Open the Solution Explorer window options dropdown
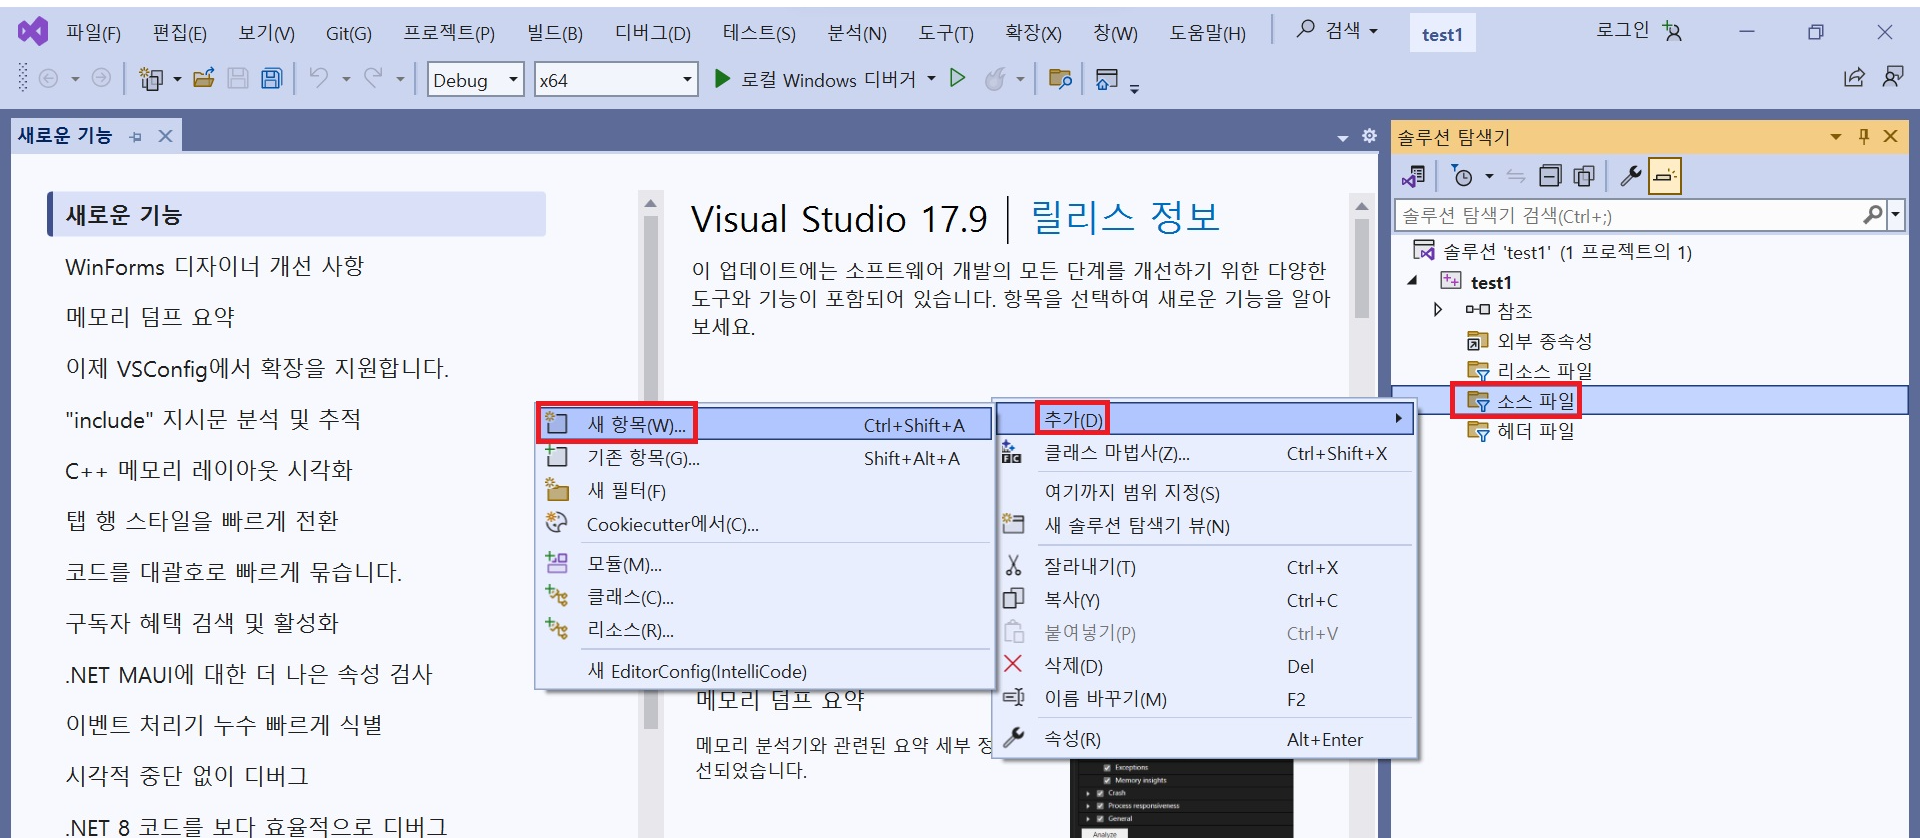Image resolution: width=1920 pixels, height=838 pixels. coord(1836,137)
